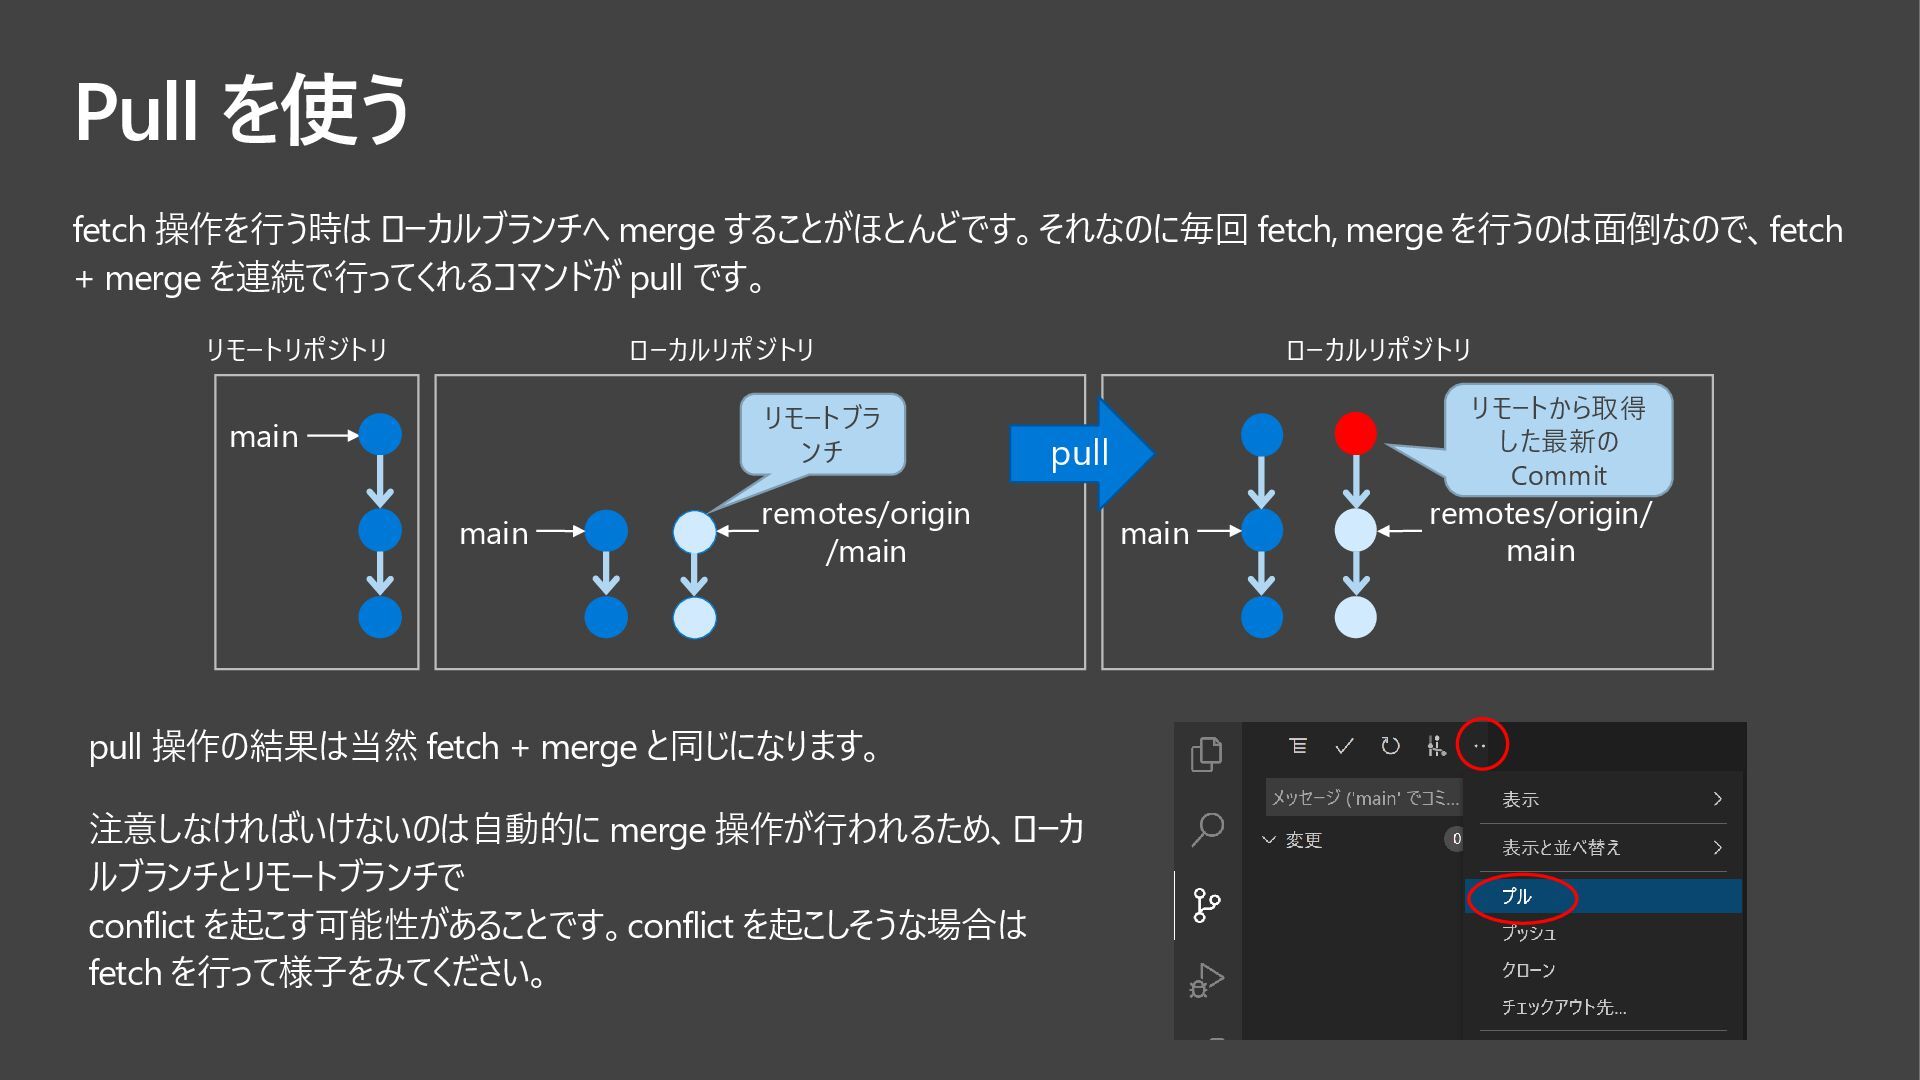This screenshot has height=1080, width=1920.
Task: Open the Explorer files icon
Action: [x=1207, y=753]
